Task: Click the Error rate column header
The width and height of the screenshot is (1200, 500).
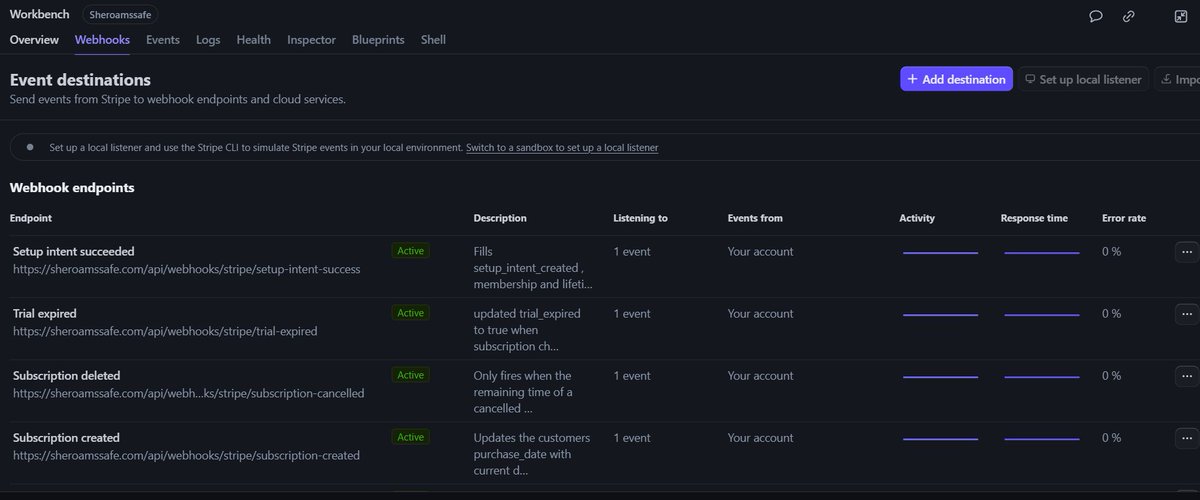Action: (x=1124, y=218)
